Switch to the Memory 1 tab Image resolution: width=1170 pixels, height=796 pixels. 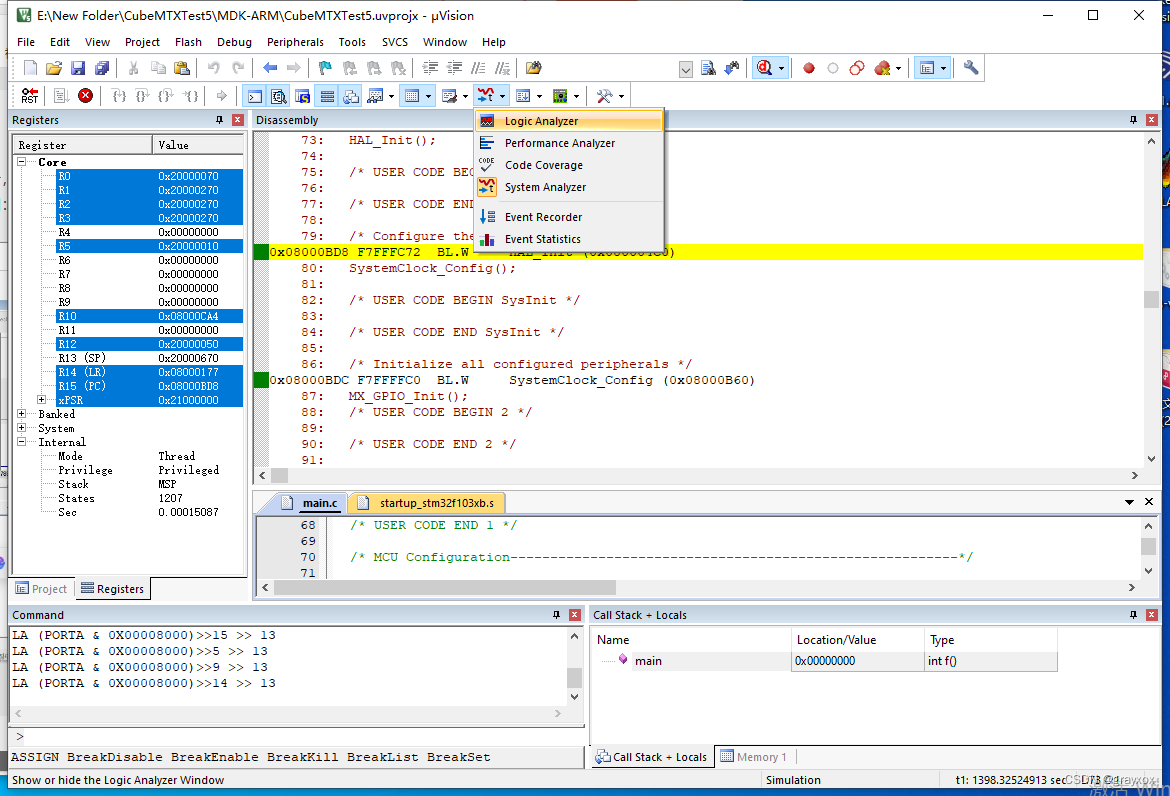point(754,757)
